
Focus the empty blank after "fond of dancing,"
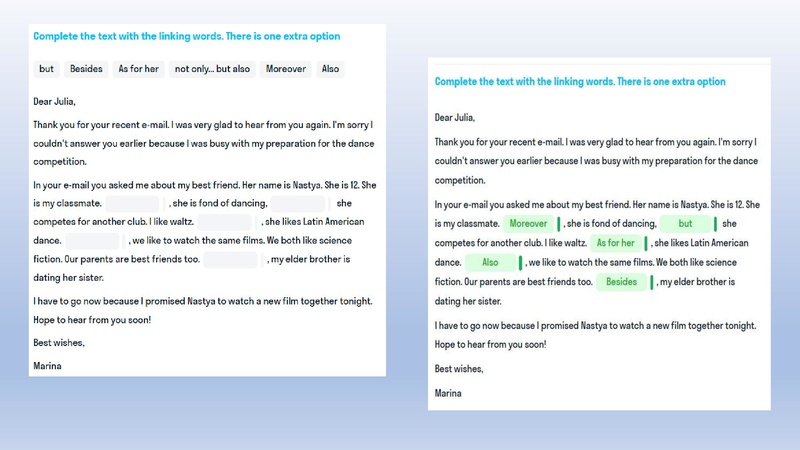click(298, 203)
